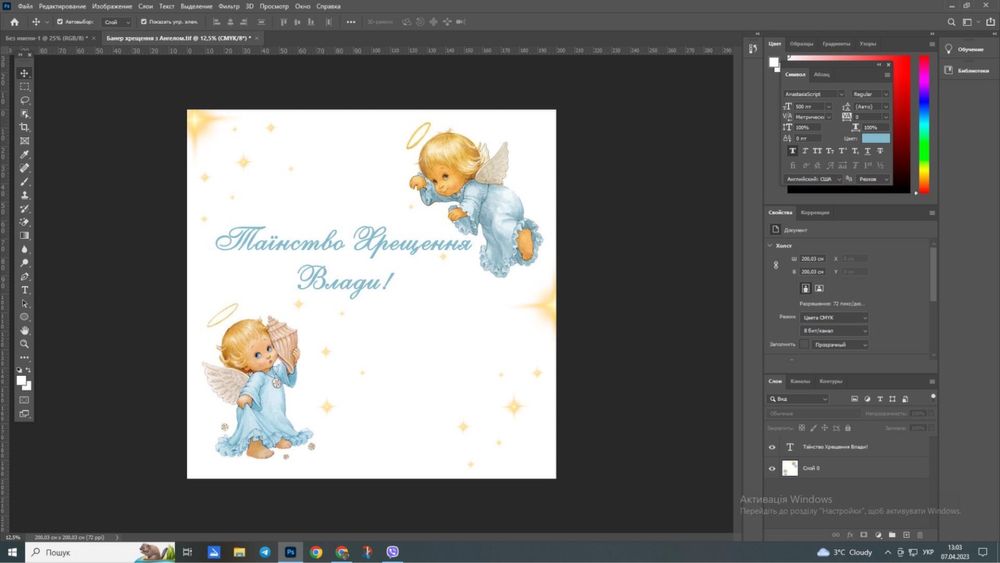Image resolution: width=1000 pixels, height=563 pixels.
Task: Open the Прозрачный fill dropdown
Action: (841, 344)
